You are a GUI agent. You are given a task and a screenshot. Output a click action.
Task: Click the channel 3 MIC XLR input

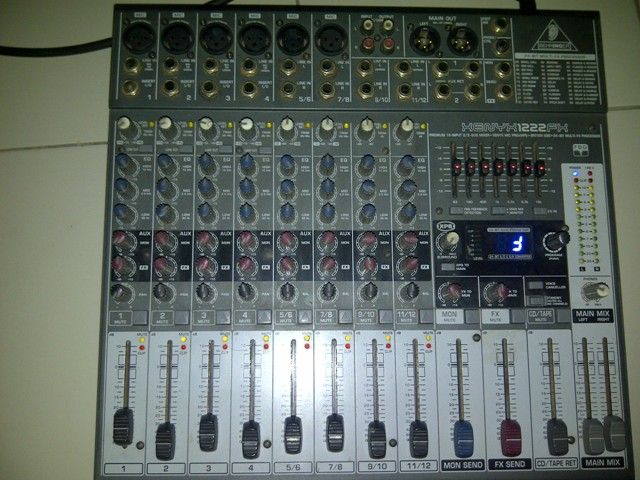[x=216, y=38]
